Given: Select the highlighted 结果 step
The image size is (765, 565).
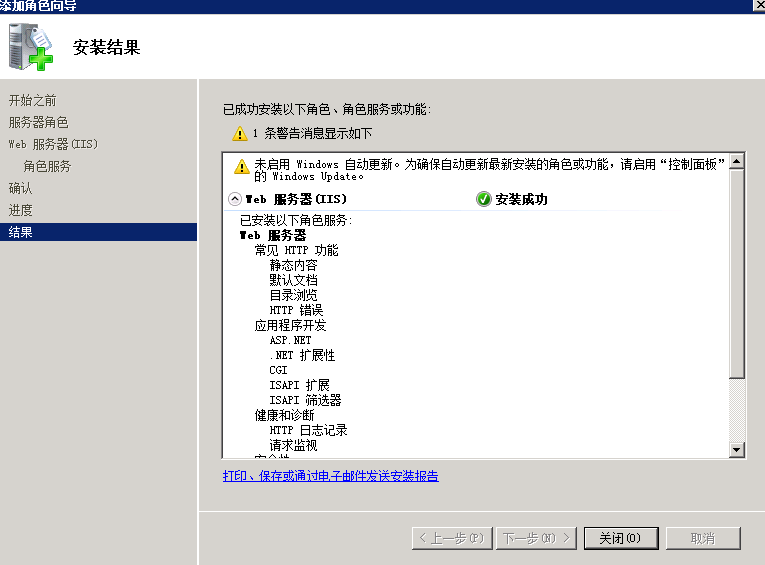Looking at the screenshot, I should [x=21, y=232].
